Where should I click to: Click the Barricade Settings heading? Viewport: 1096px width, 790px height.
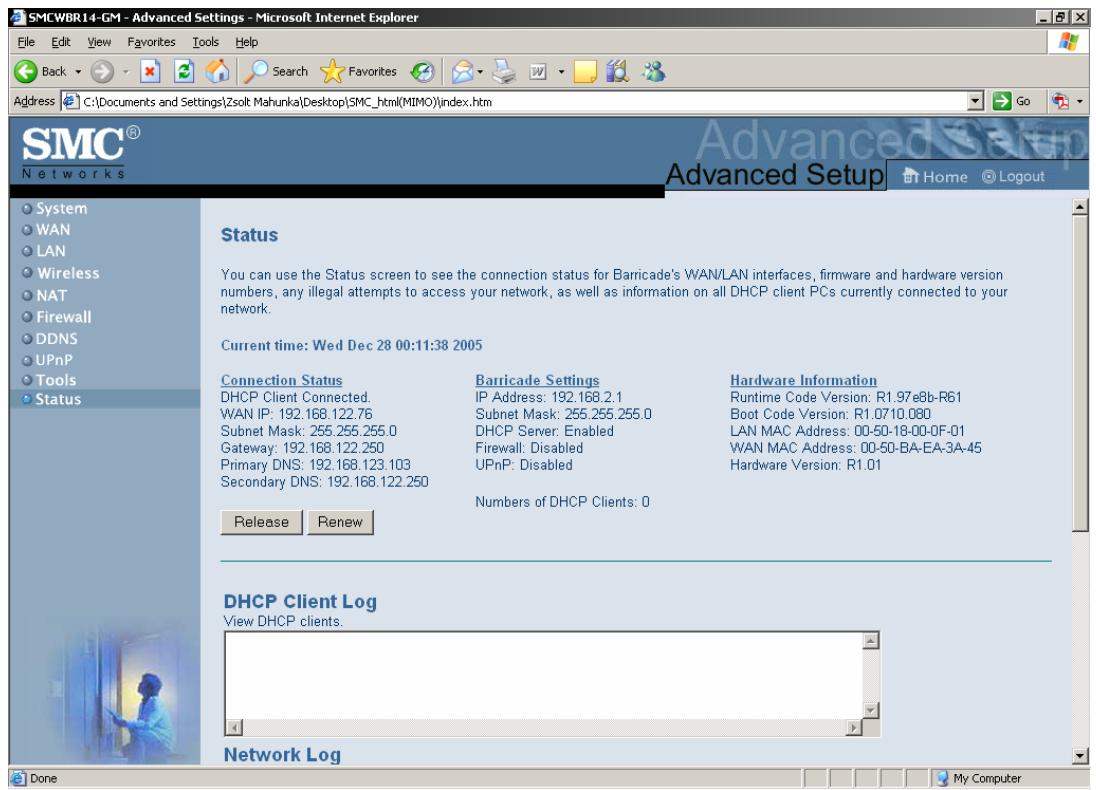coord(538,380)
